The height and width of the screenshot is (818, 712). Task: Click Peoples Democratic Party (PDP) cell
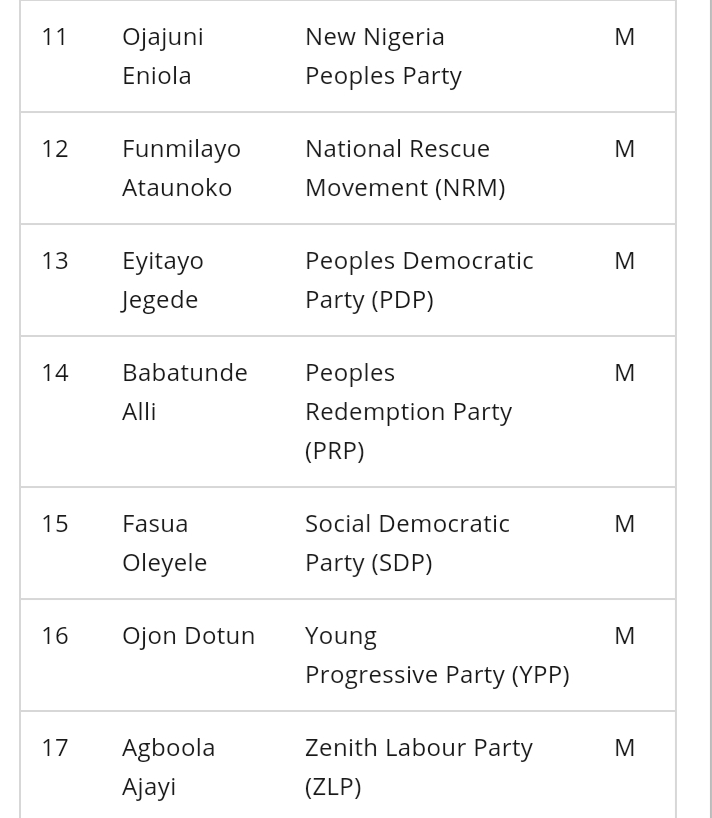(419, 280)
